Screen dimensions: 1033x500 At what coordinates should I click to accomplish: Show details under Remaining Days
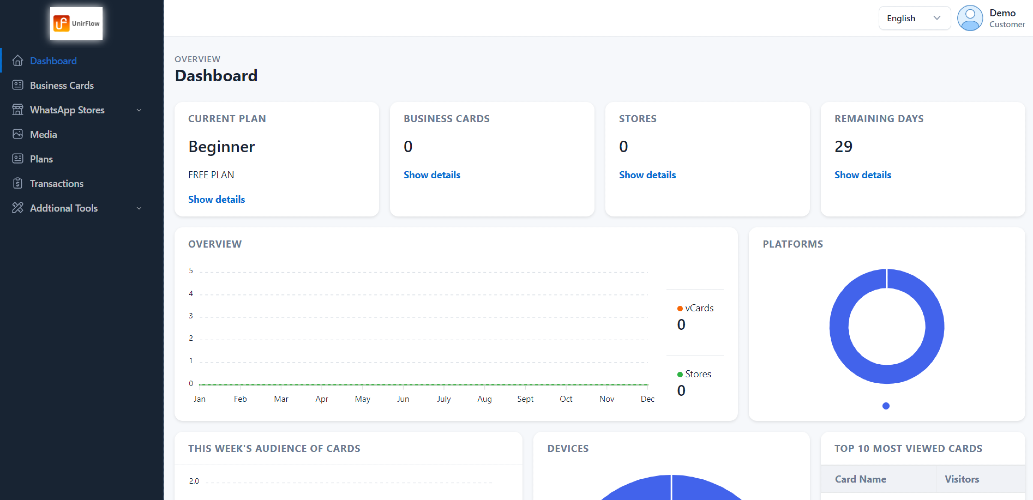[863, 175]
